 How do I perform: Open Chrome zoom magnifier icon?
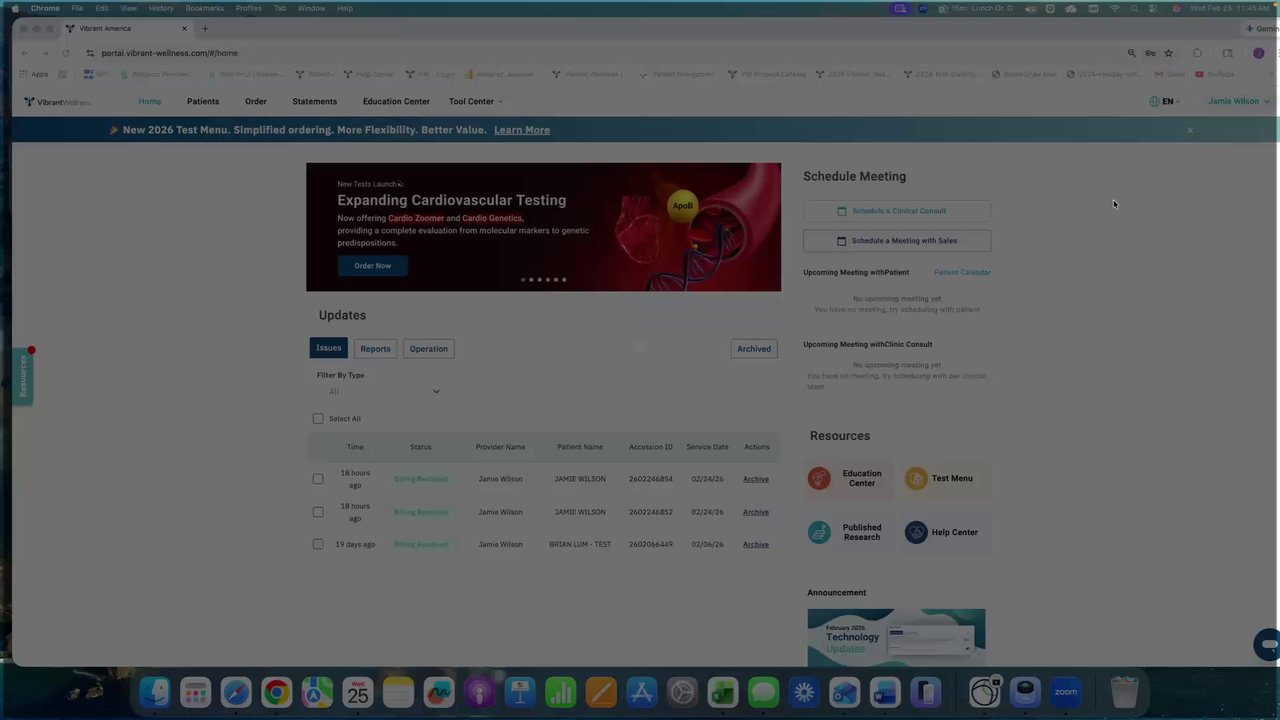click(x=1132, y=53)
